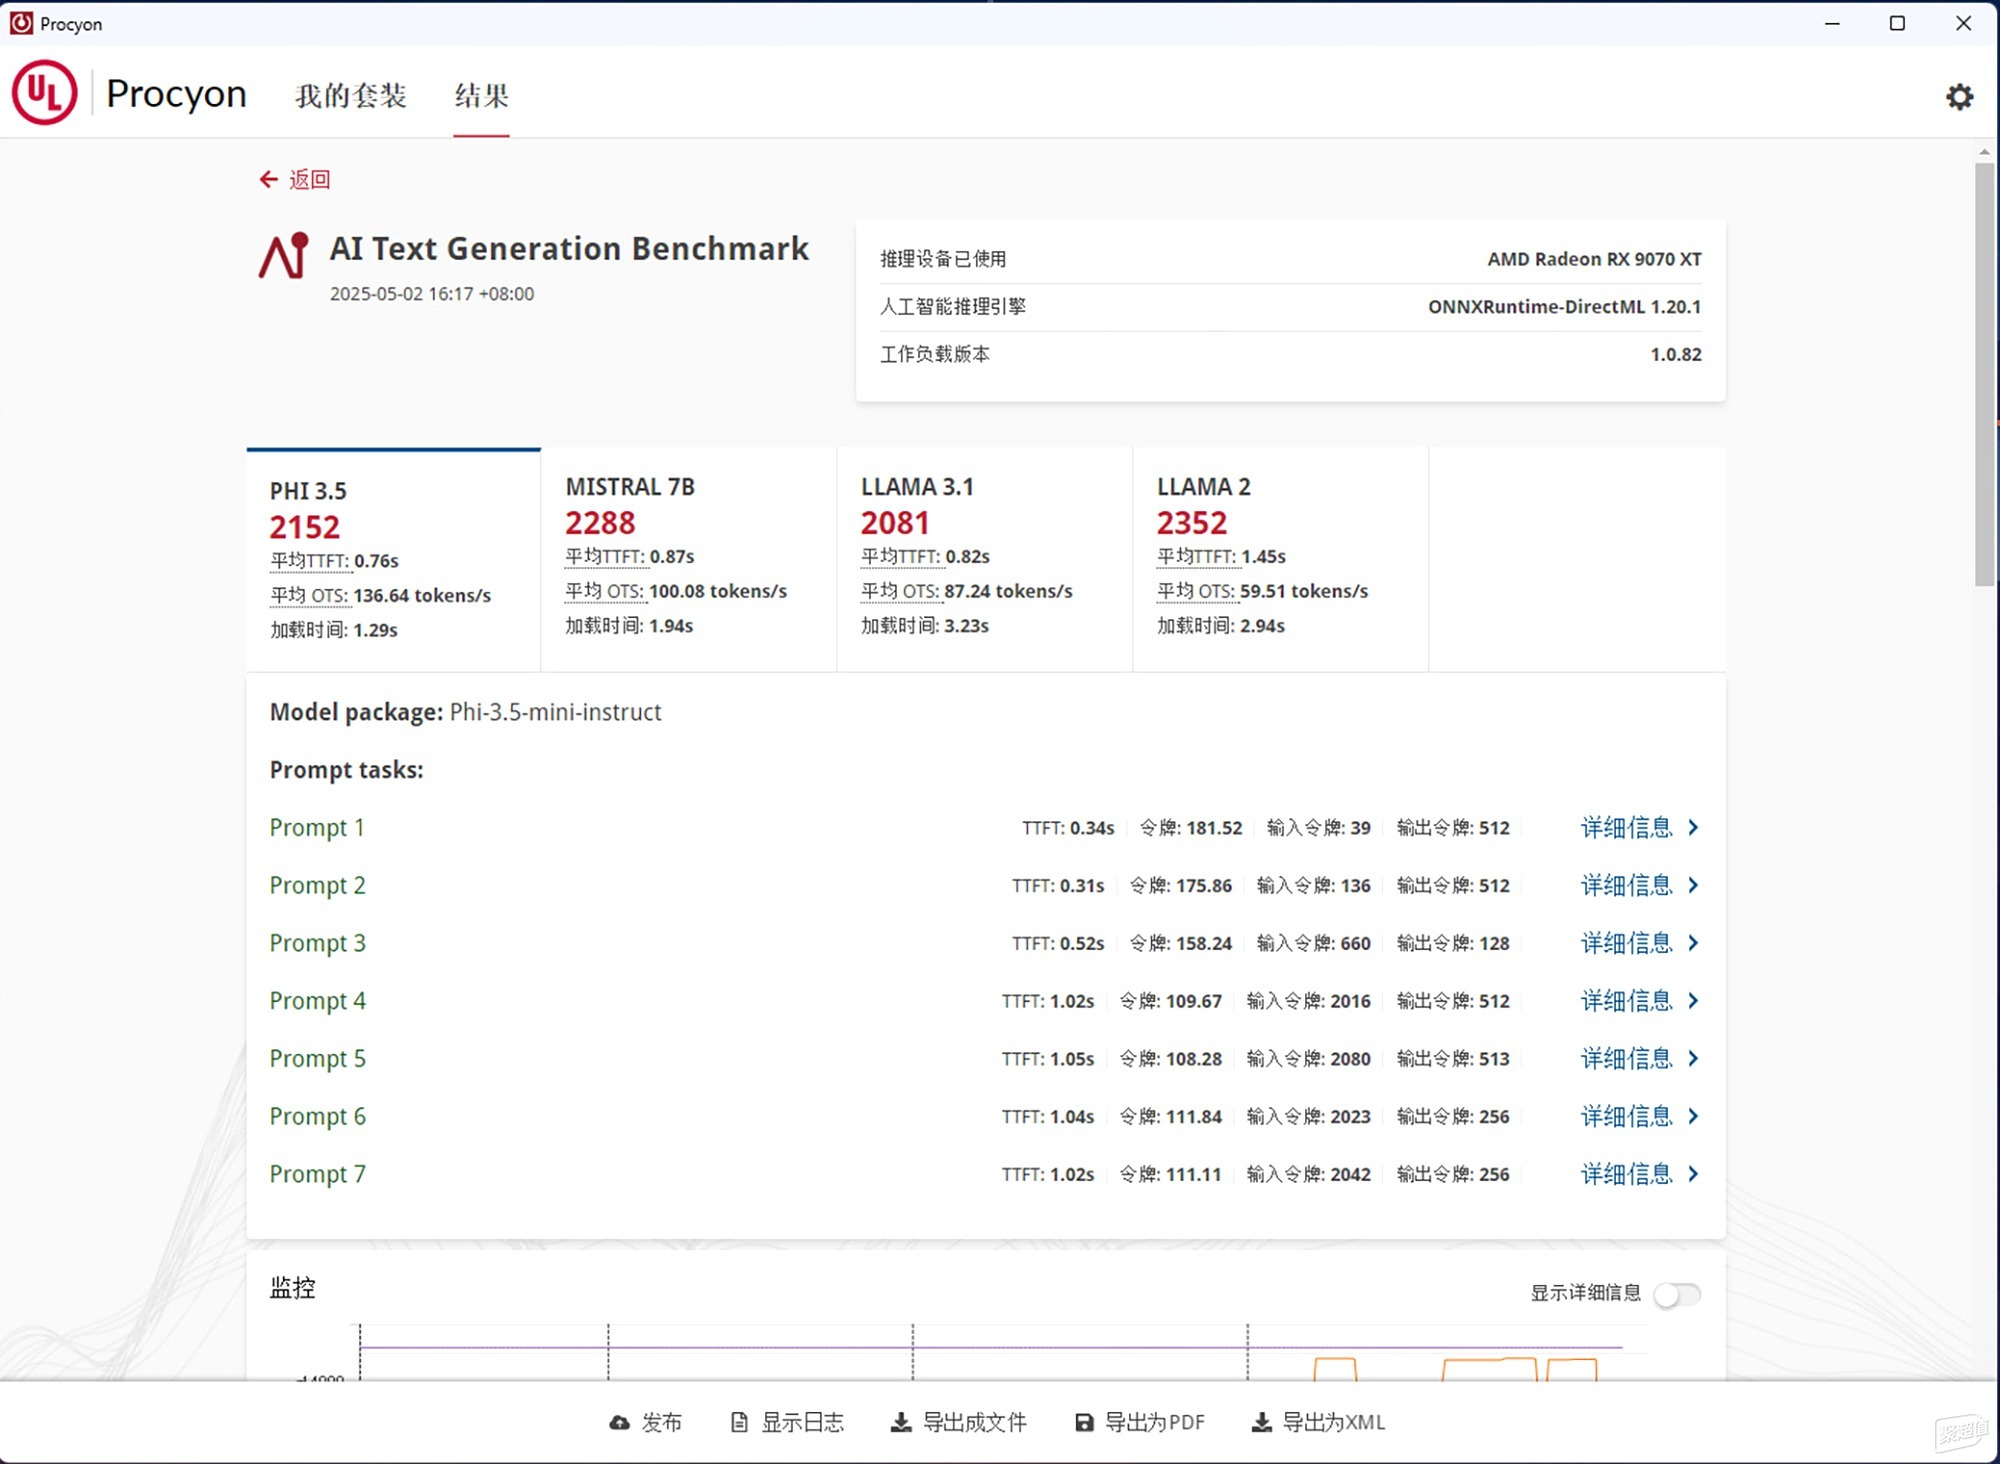Select the PHI 3.5 result tab

[x=393, y=560]
